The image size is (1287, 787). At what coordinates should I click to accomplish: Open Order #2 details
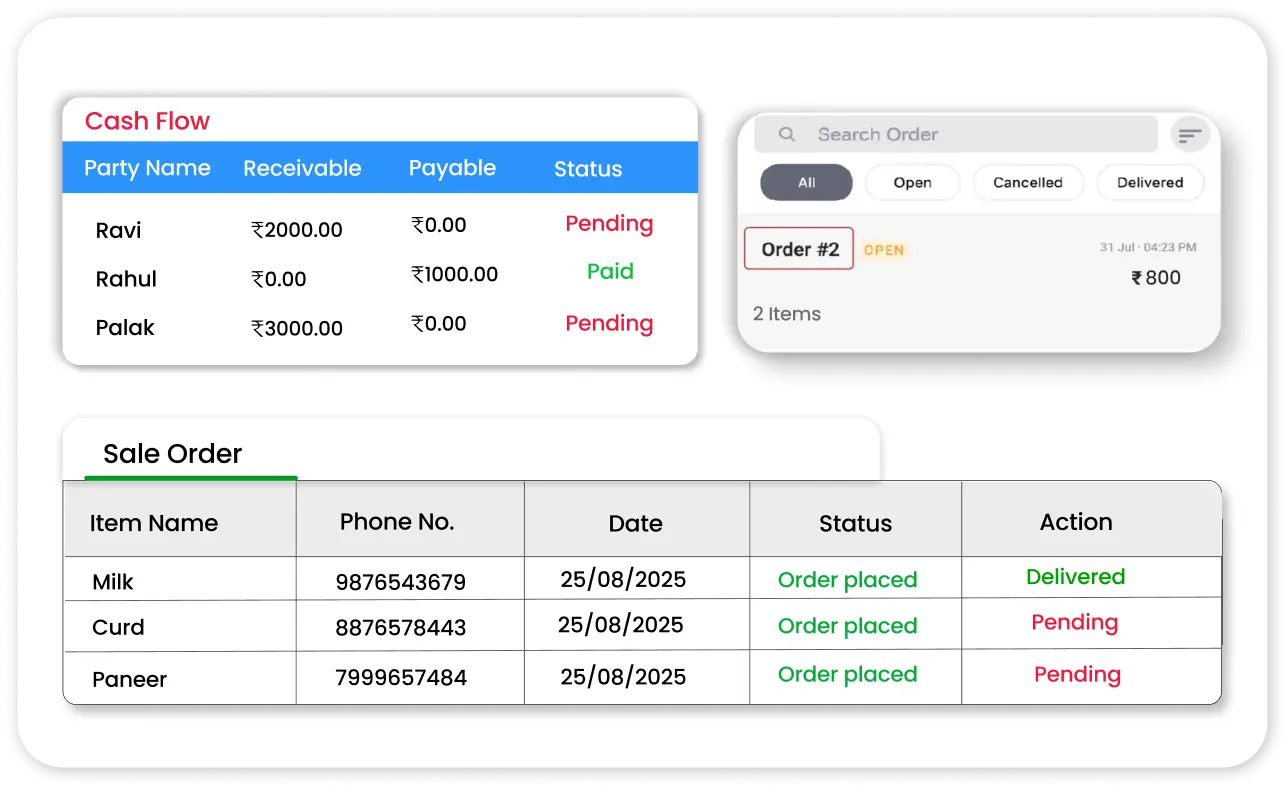click(x=799, y=249)
